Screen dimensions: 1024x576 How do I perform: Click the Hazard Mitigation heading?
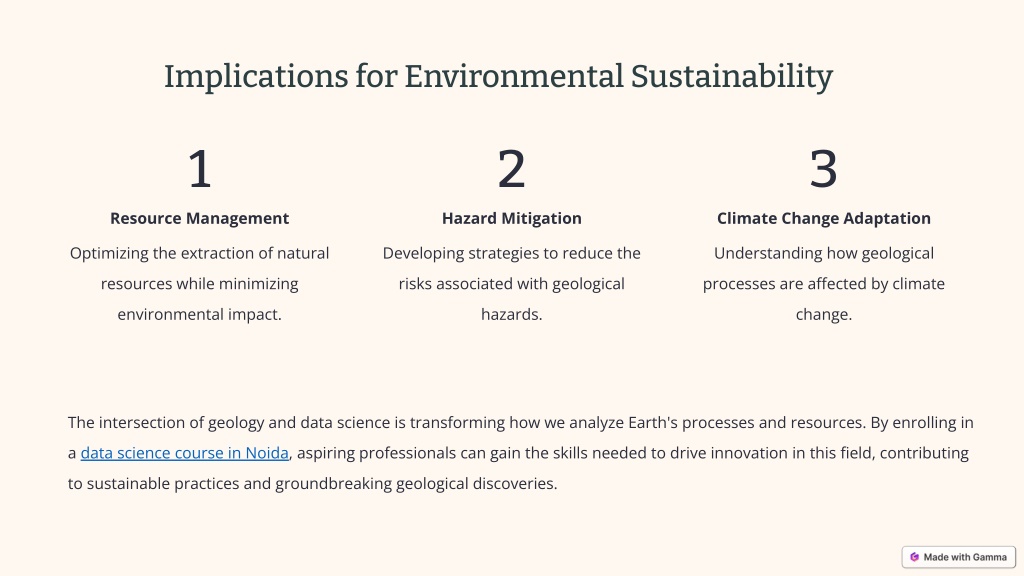tap(511, 218)
